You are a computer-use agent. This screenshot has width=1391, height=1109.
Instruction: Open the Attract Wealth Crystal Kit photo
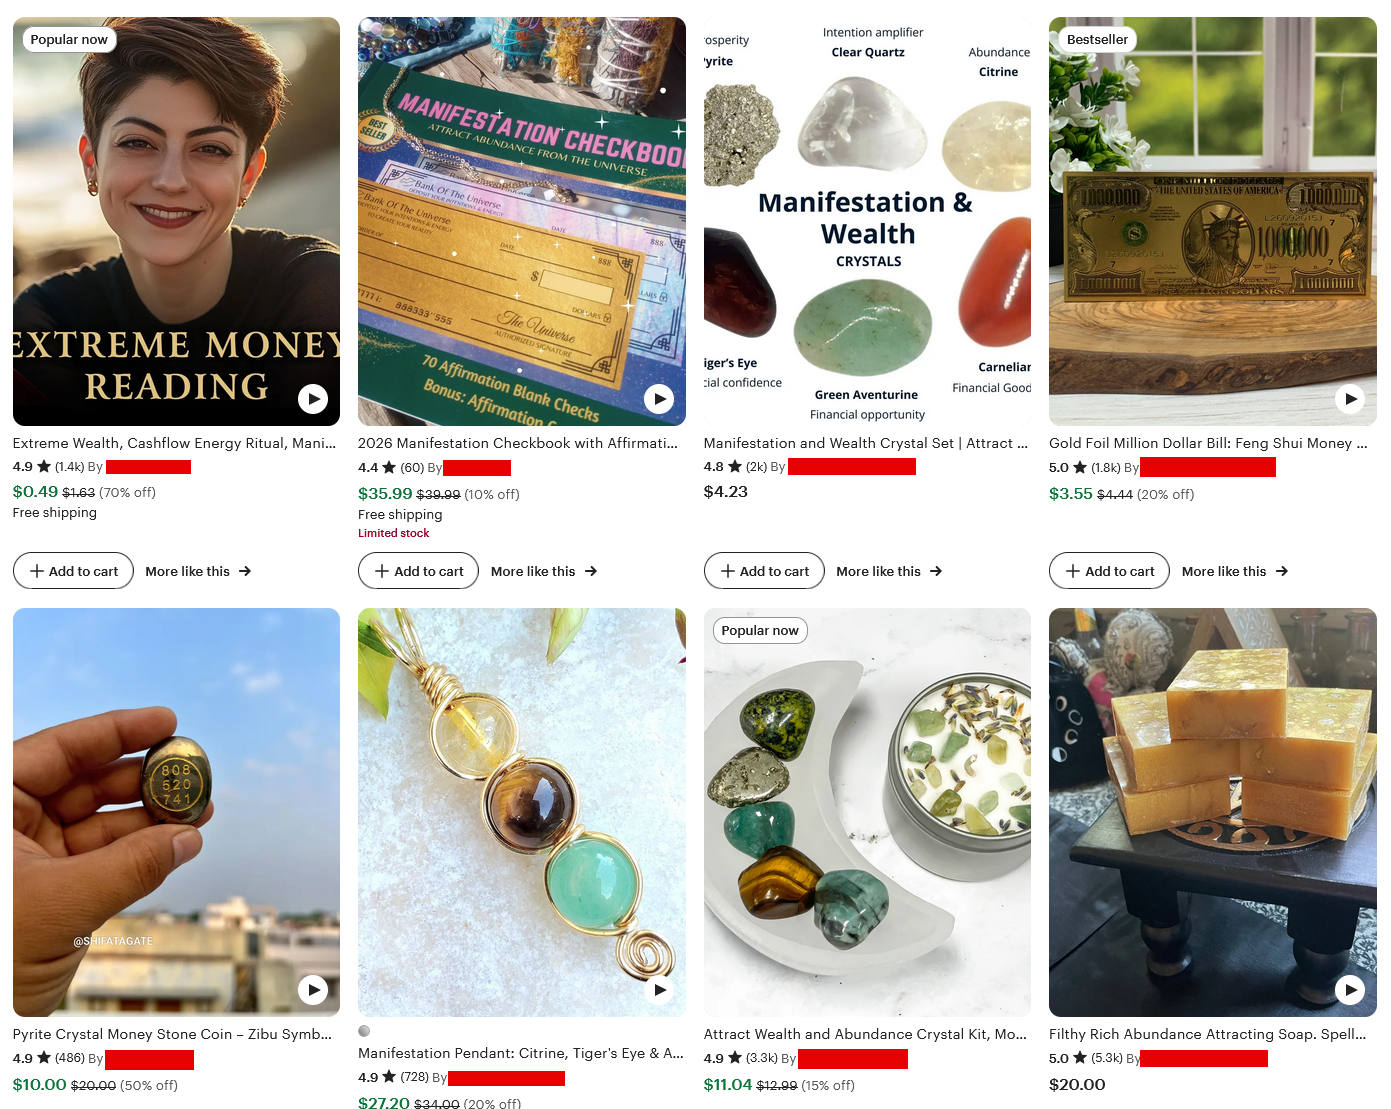tap(867, 812)
